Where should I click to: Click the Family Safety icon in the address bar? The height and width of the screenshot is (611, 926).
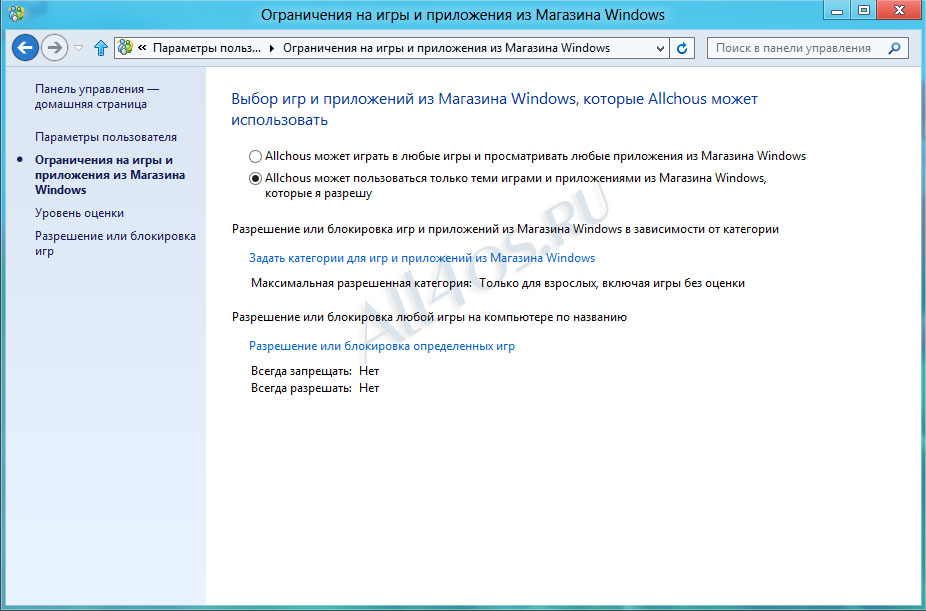click(125, 48)
